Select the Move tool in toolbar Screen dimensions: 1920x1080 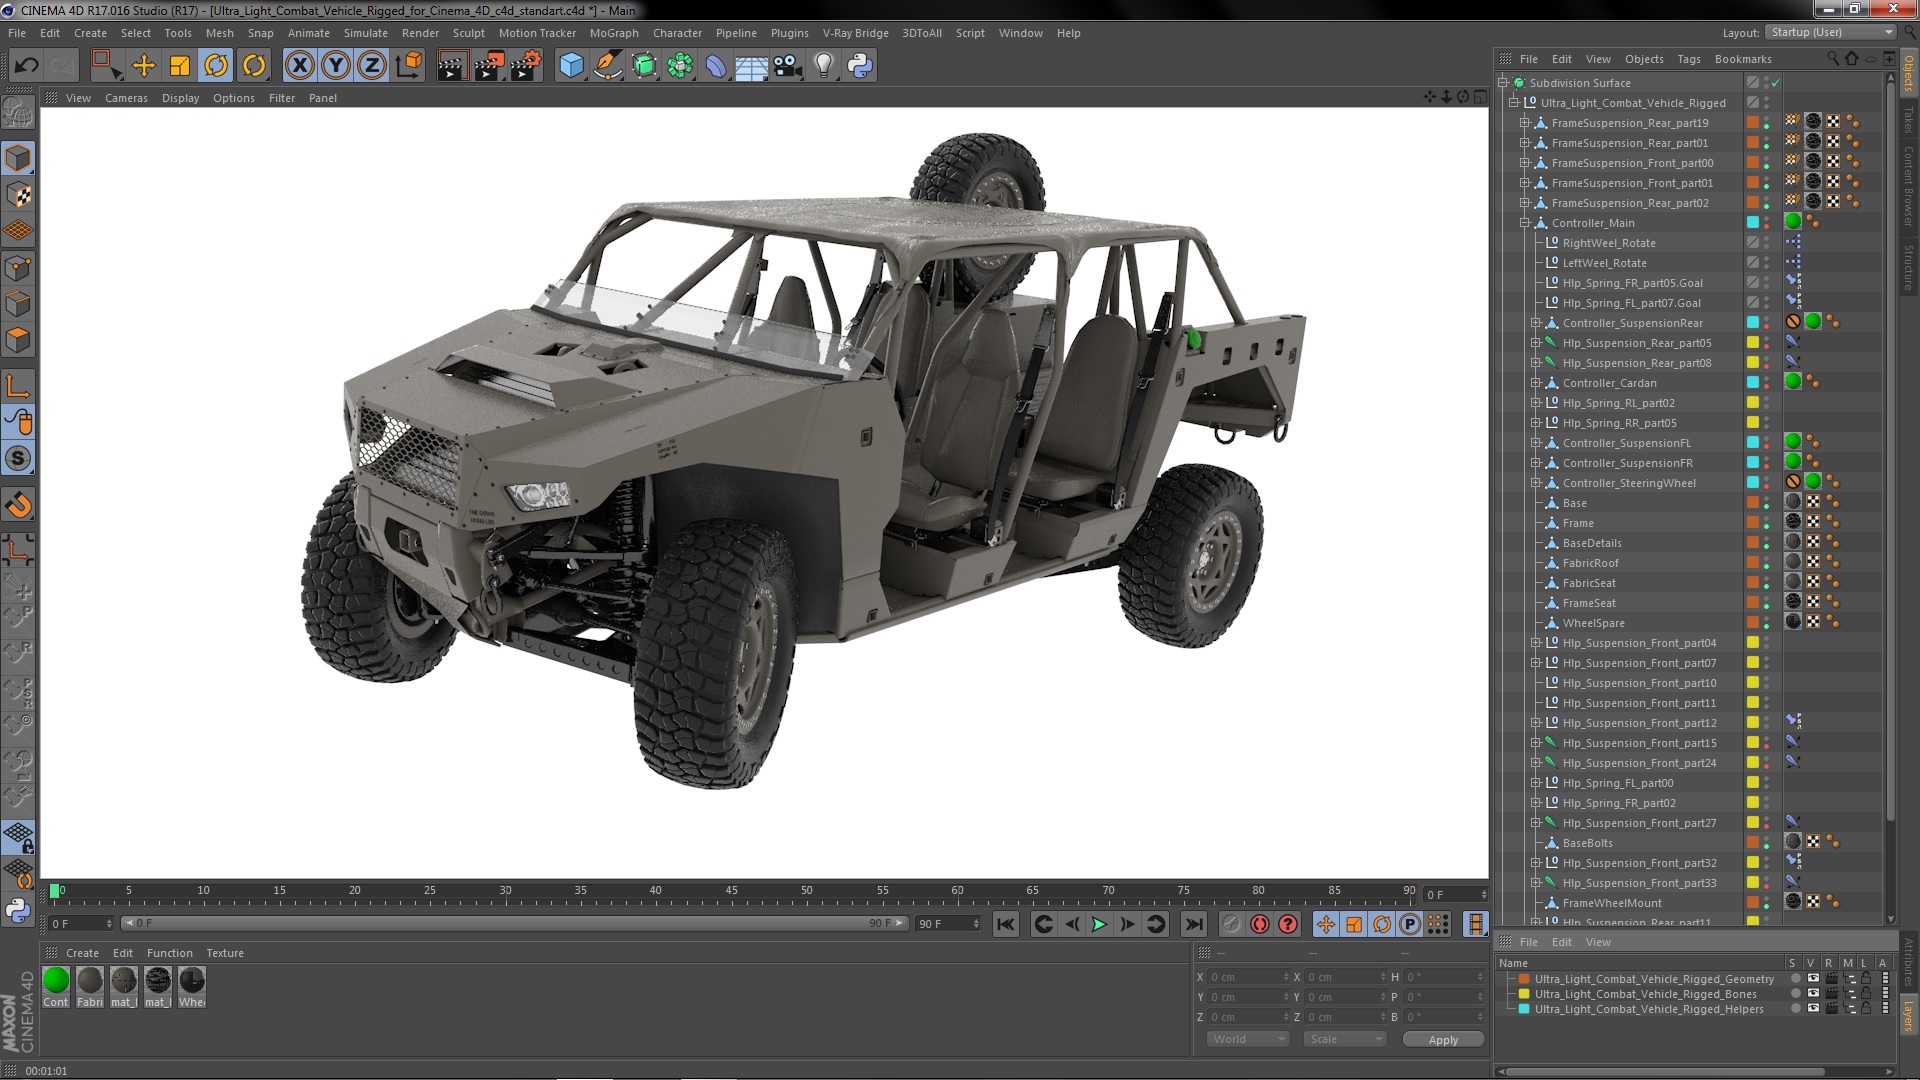pyautogui.click(x=144, y=66)
